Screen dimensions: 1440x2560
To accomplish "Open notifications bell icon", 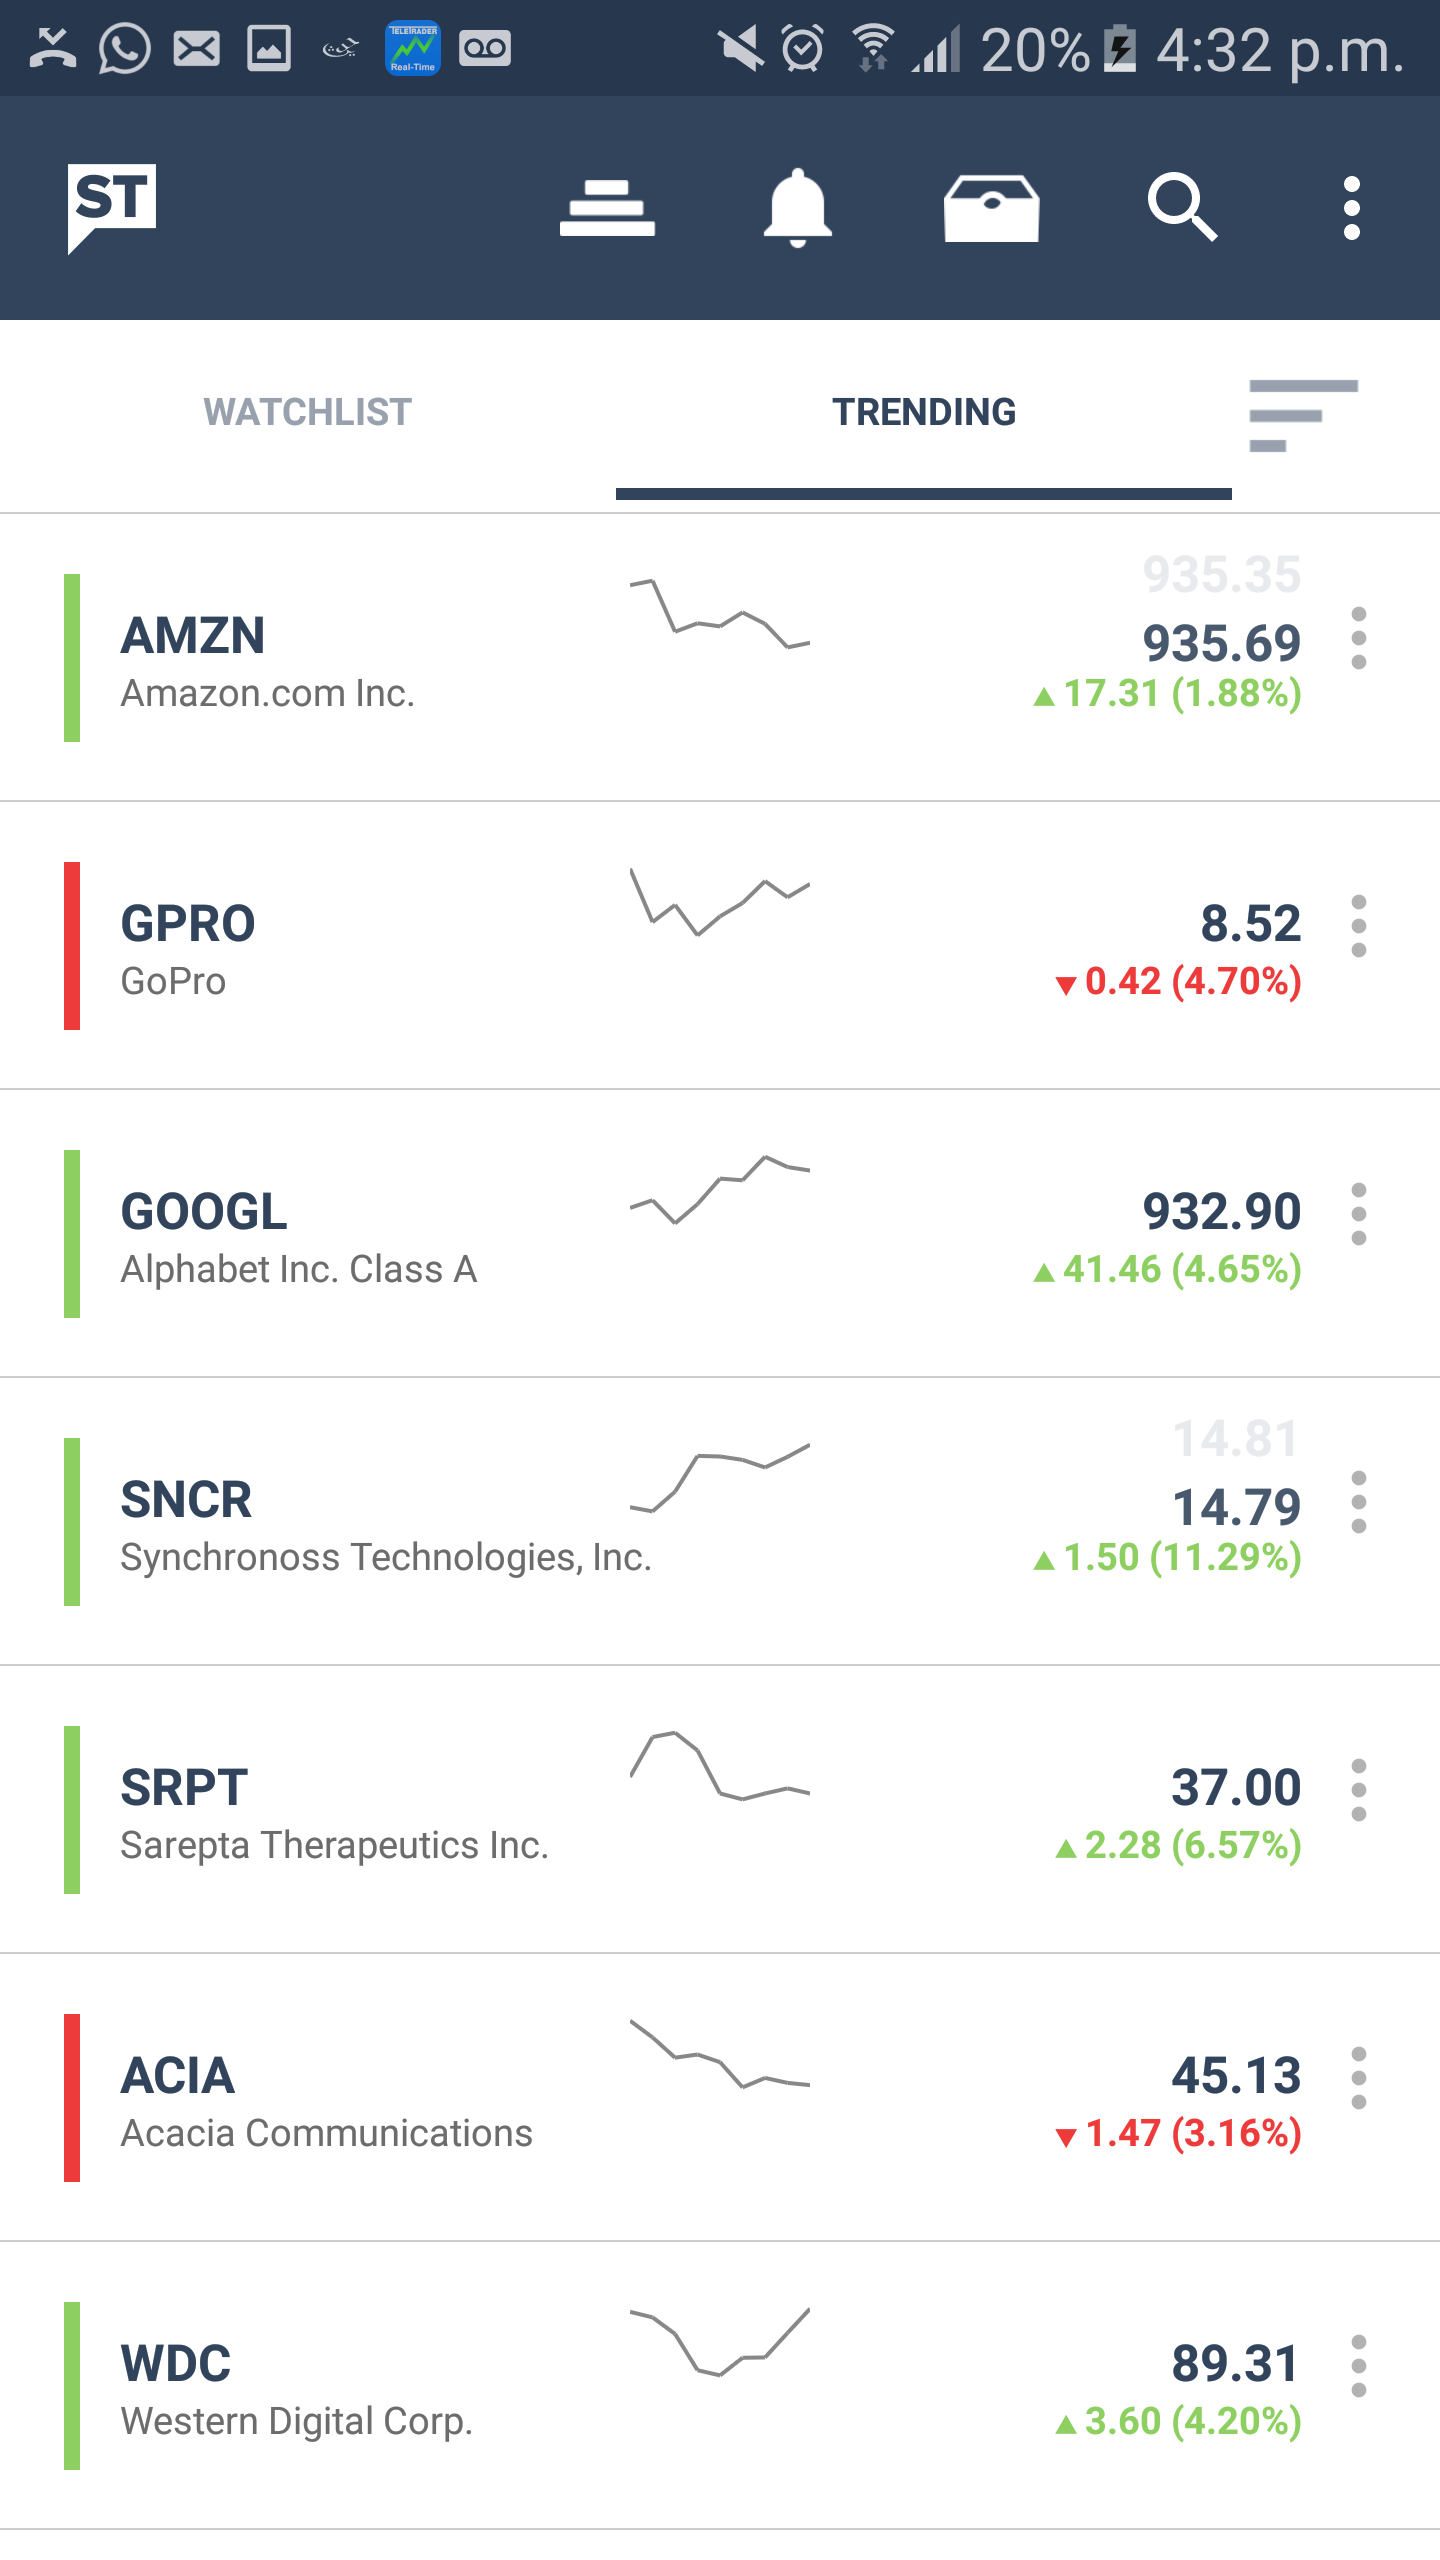I will [797, 208].
